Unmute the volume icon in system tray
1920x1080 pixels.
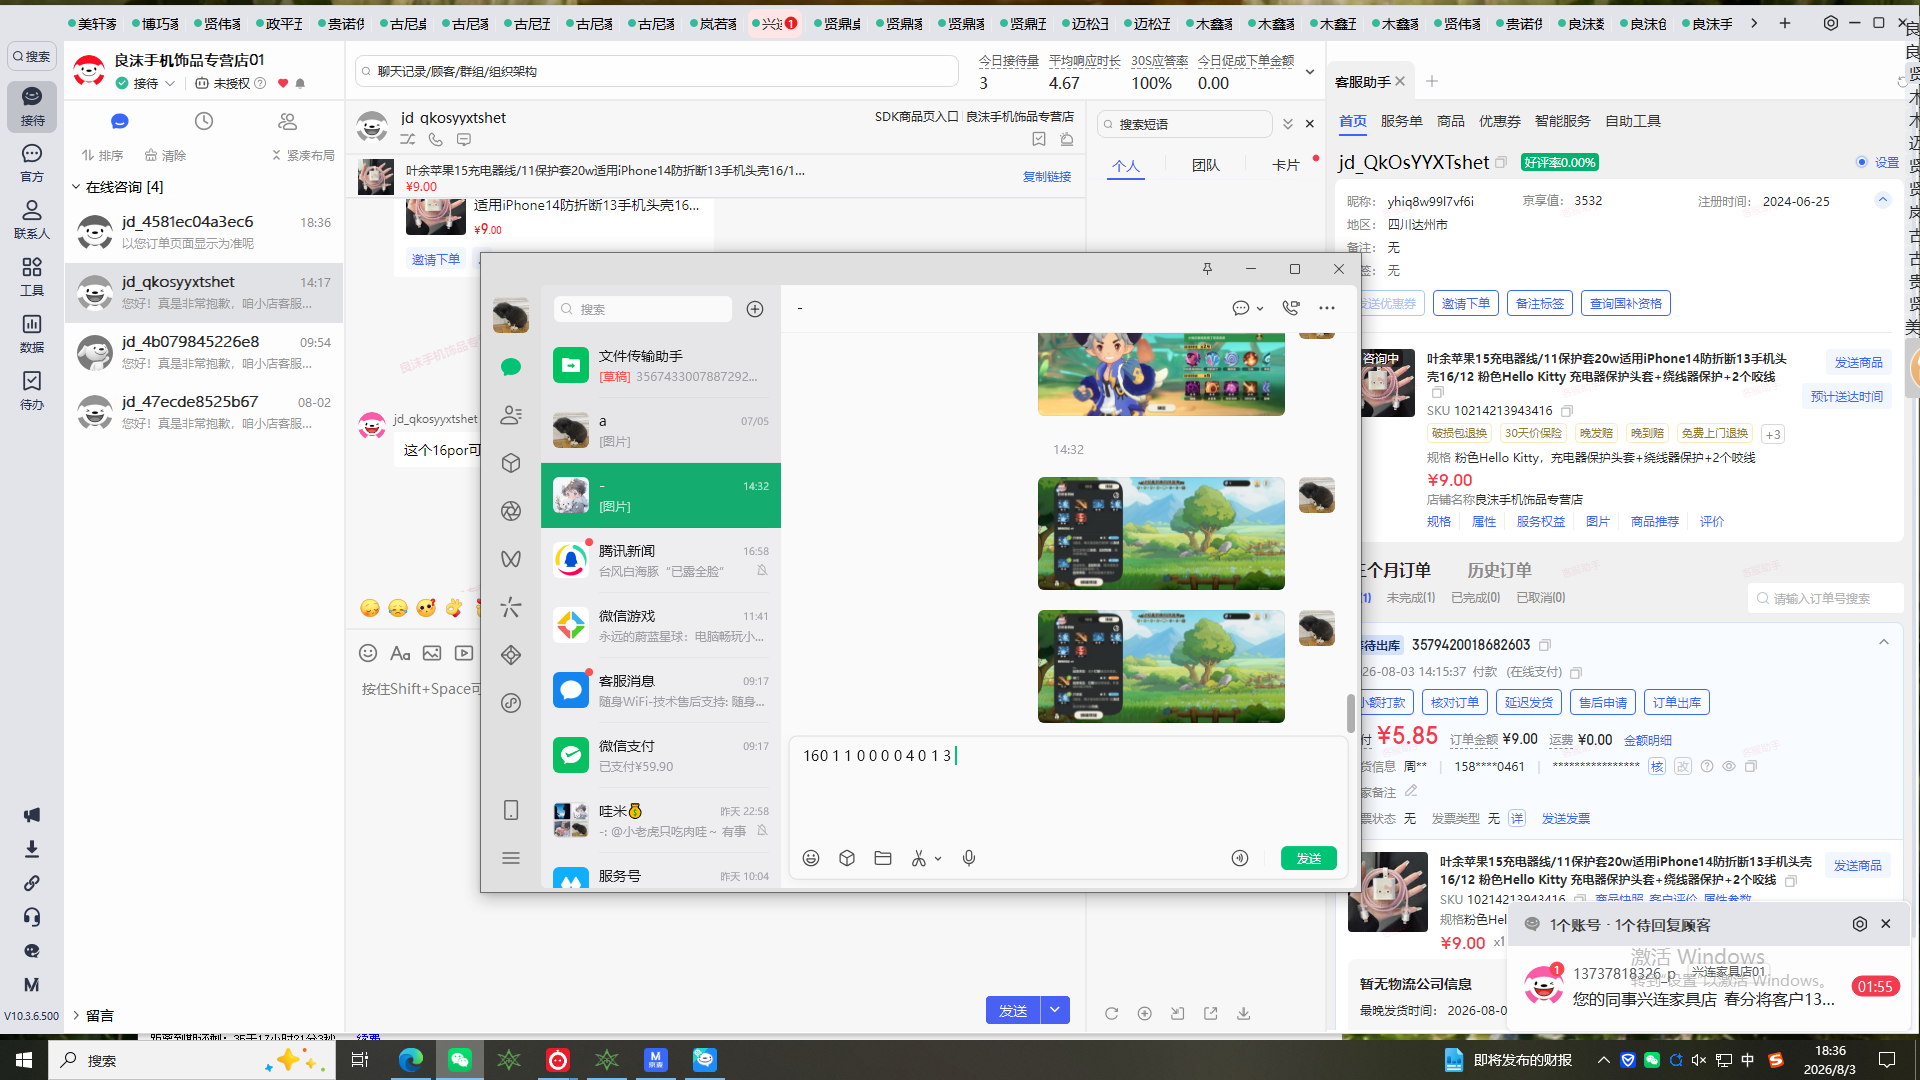point(1699,1060)
